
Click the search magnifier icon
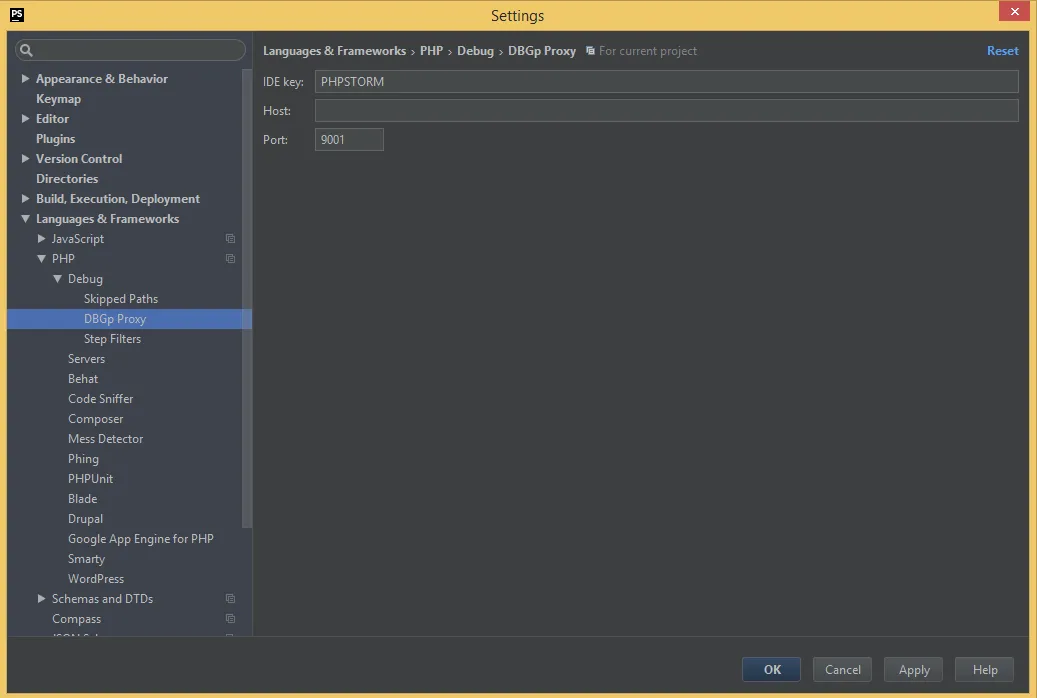26,50
